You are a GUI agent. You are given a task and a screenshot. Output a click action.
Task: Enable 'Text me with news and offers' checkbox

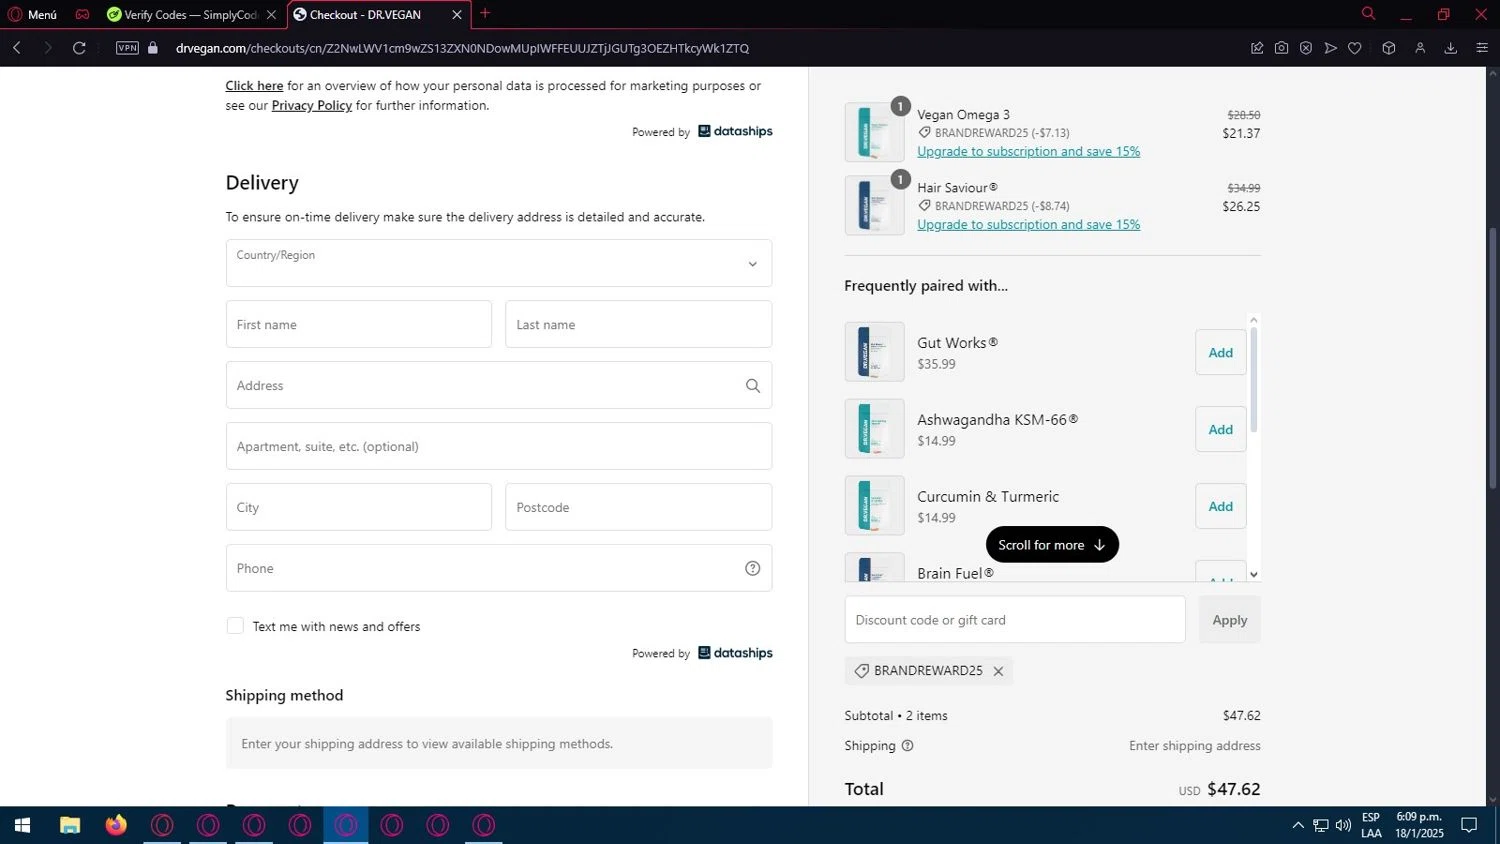[235, 626]
